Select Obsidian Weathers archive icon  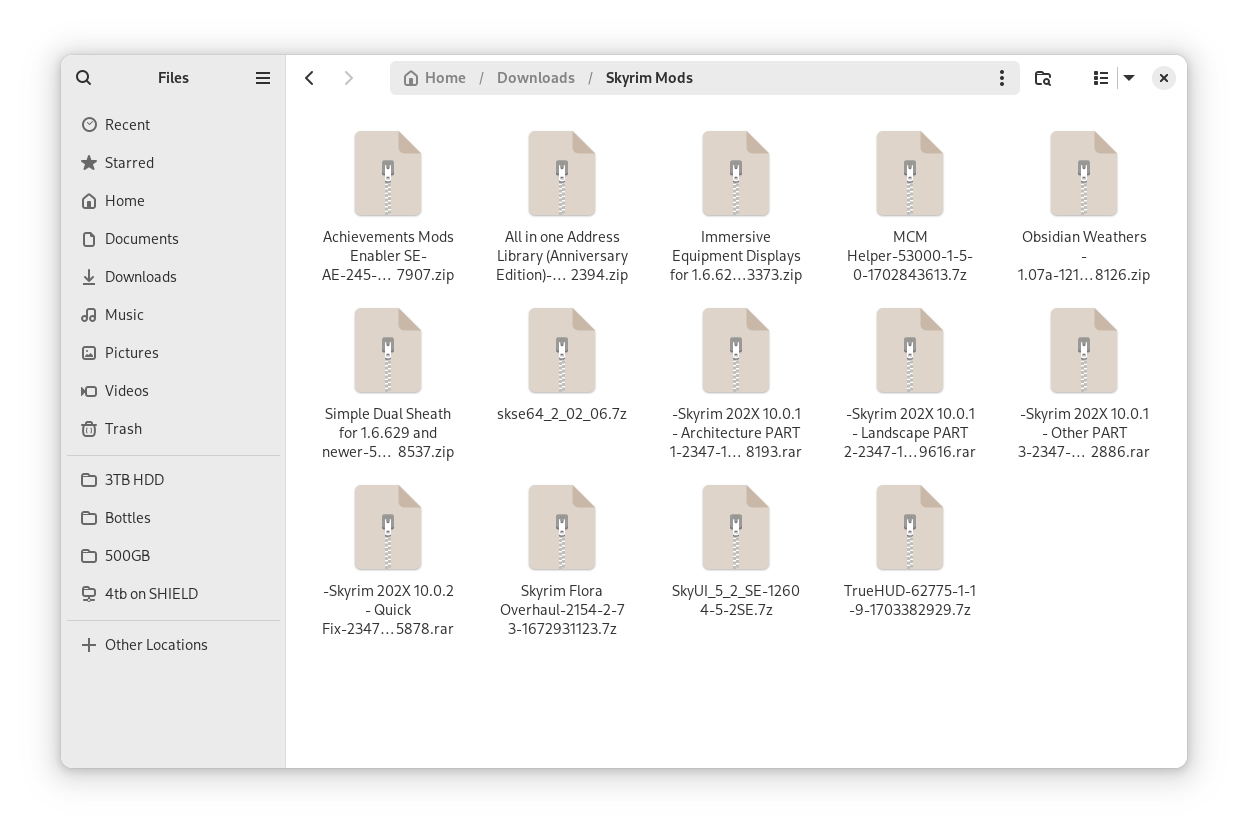coord(1084,174)
